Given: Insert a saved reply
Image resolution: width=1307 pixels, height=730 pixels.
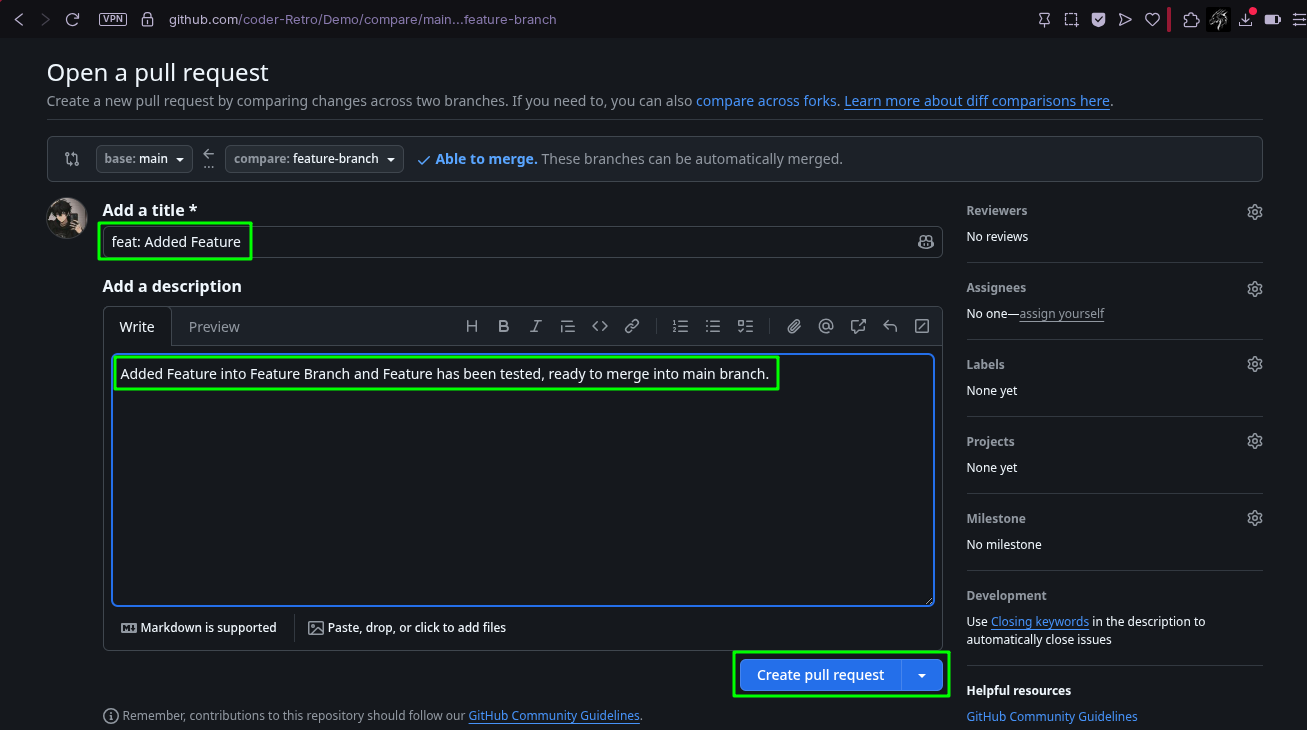Looking at the screenshot, I should (890, 326).
